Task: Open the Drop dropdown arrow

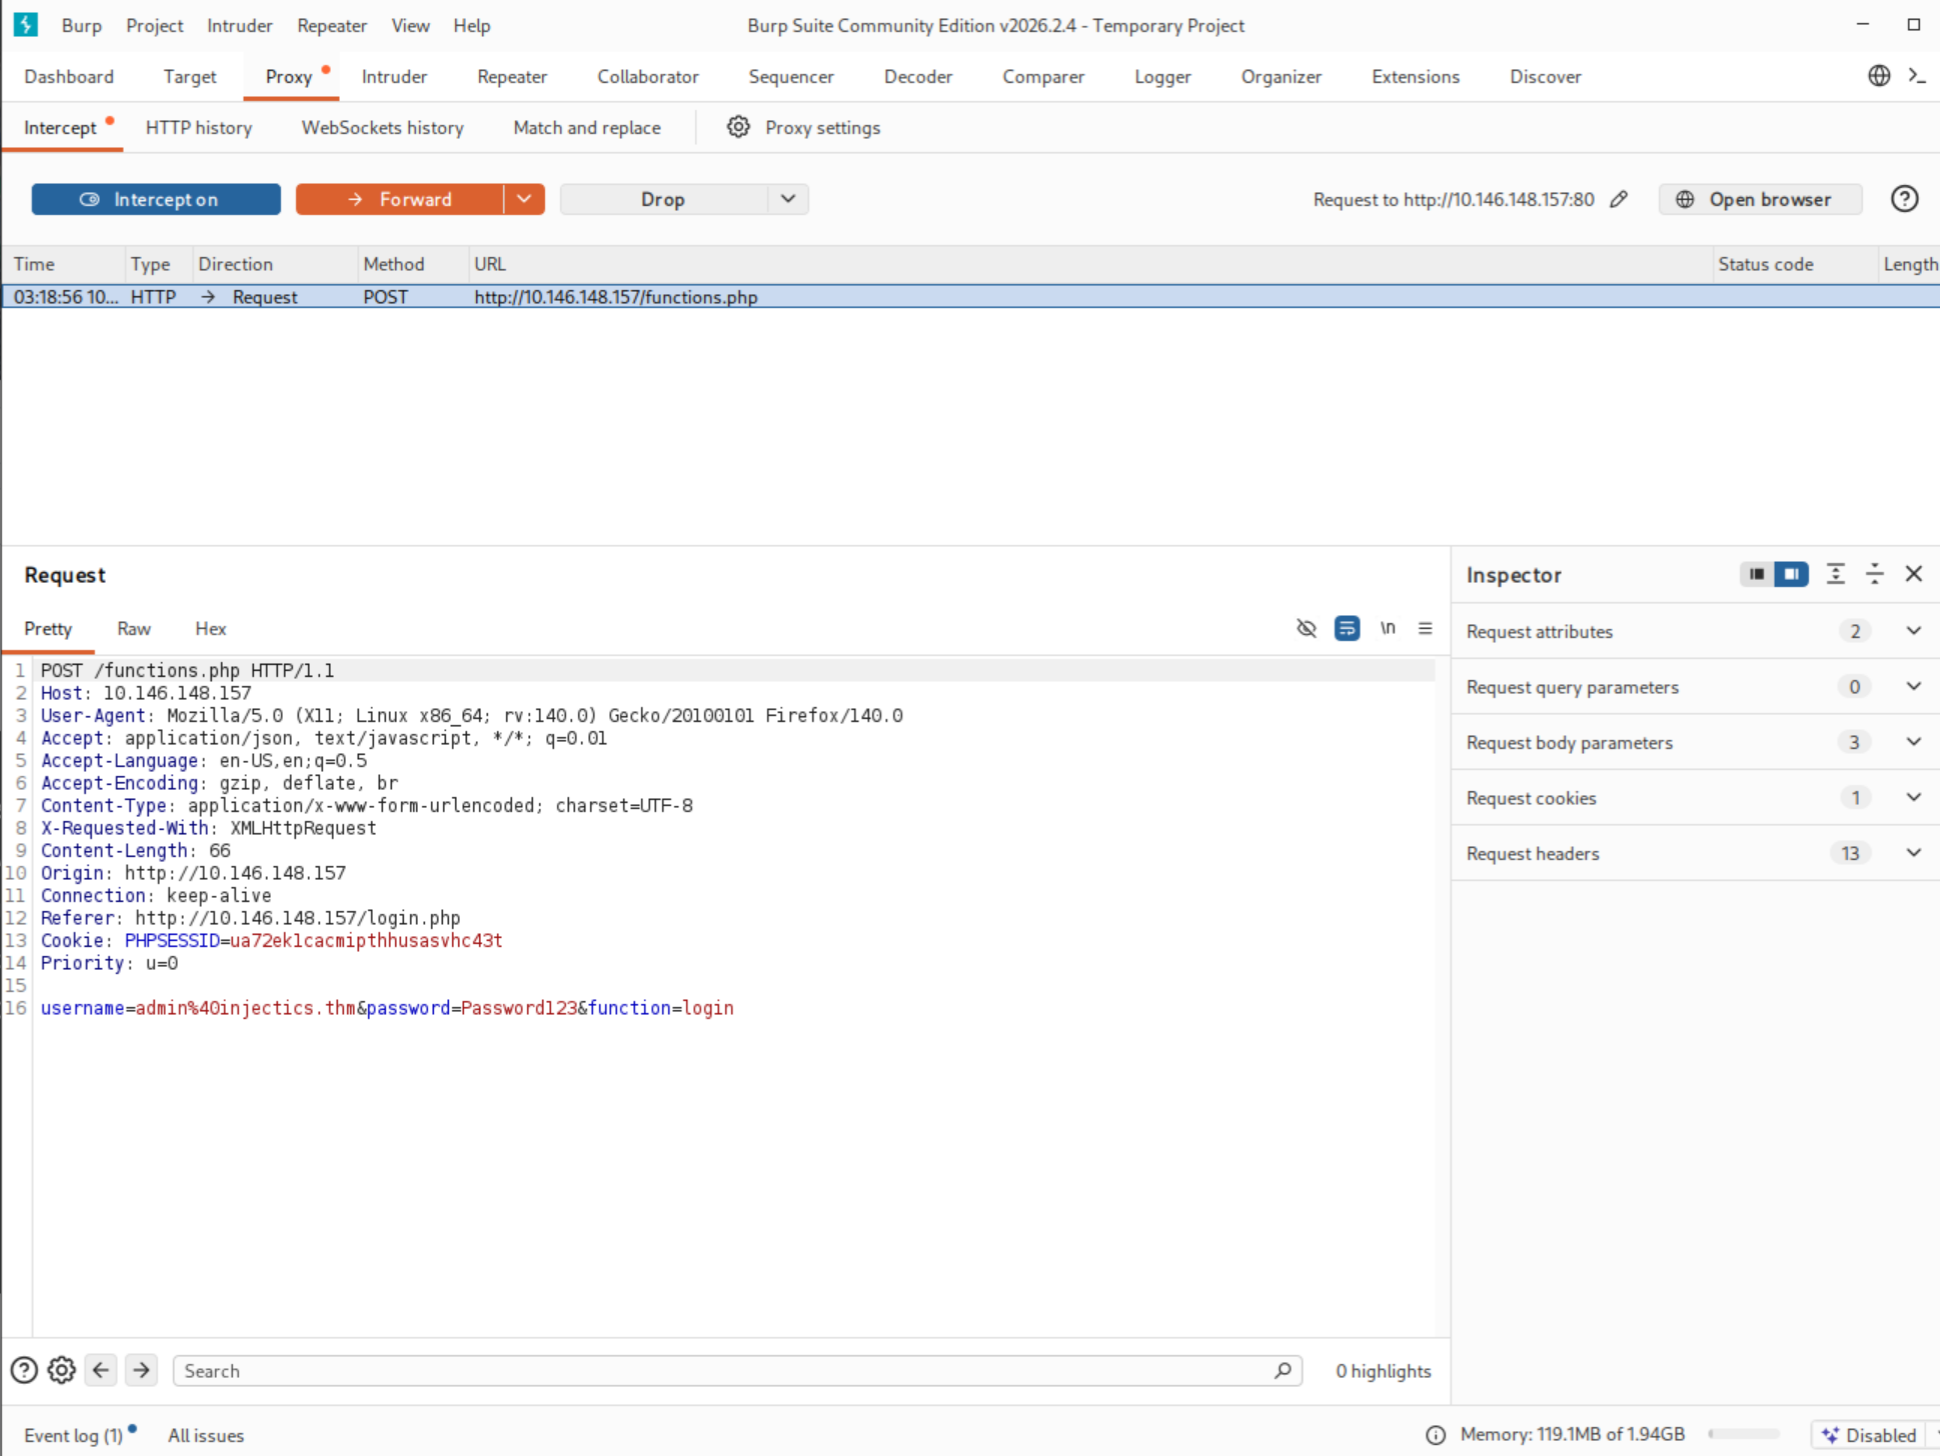Action: (x=788, y=199)
